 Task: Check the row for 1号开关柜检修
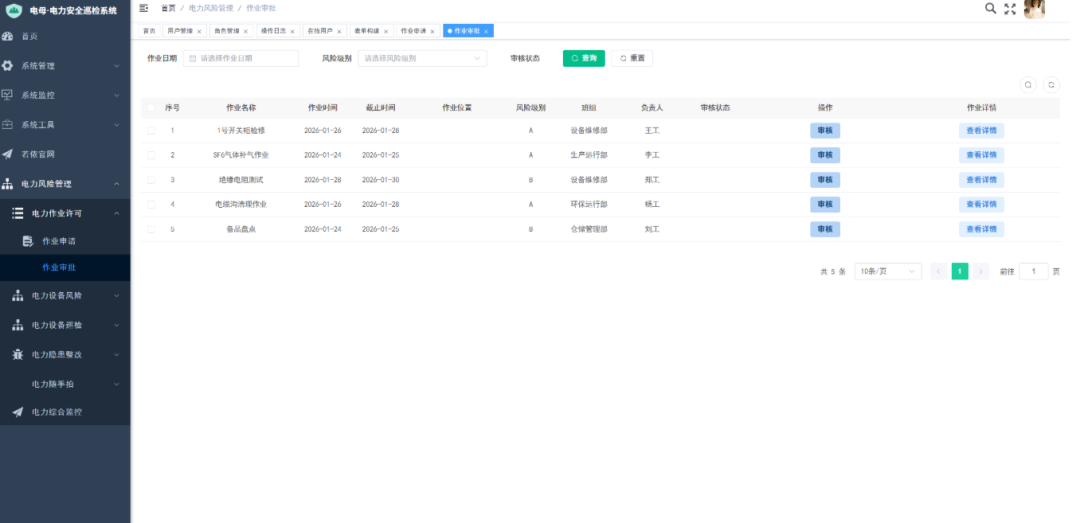[151, 130]
